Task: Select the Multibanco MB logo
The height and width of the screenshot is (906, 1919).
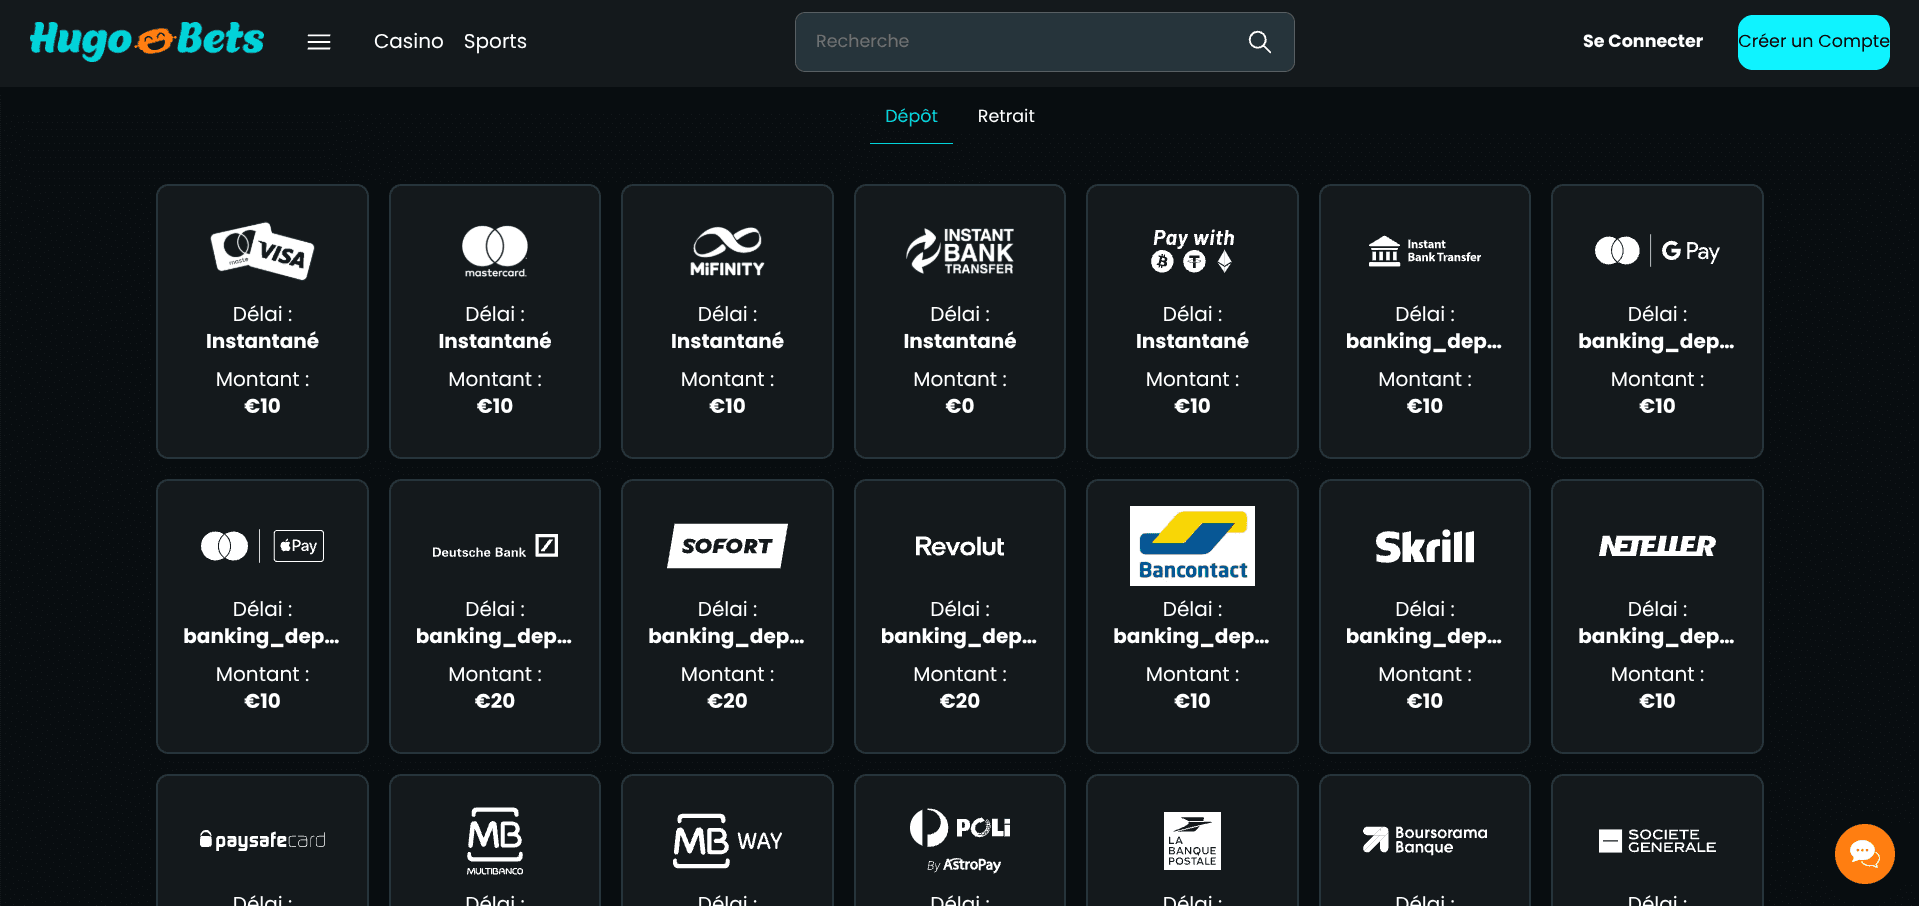Action: click(495, 841)
